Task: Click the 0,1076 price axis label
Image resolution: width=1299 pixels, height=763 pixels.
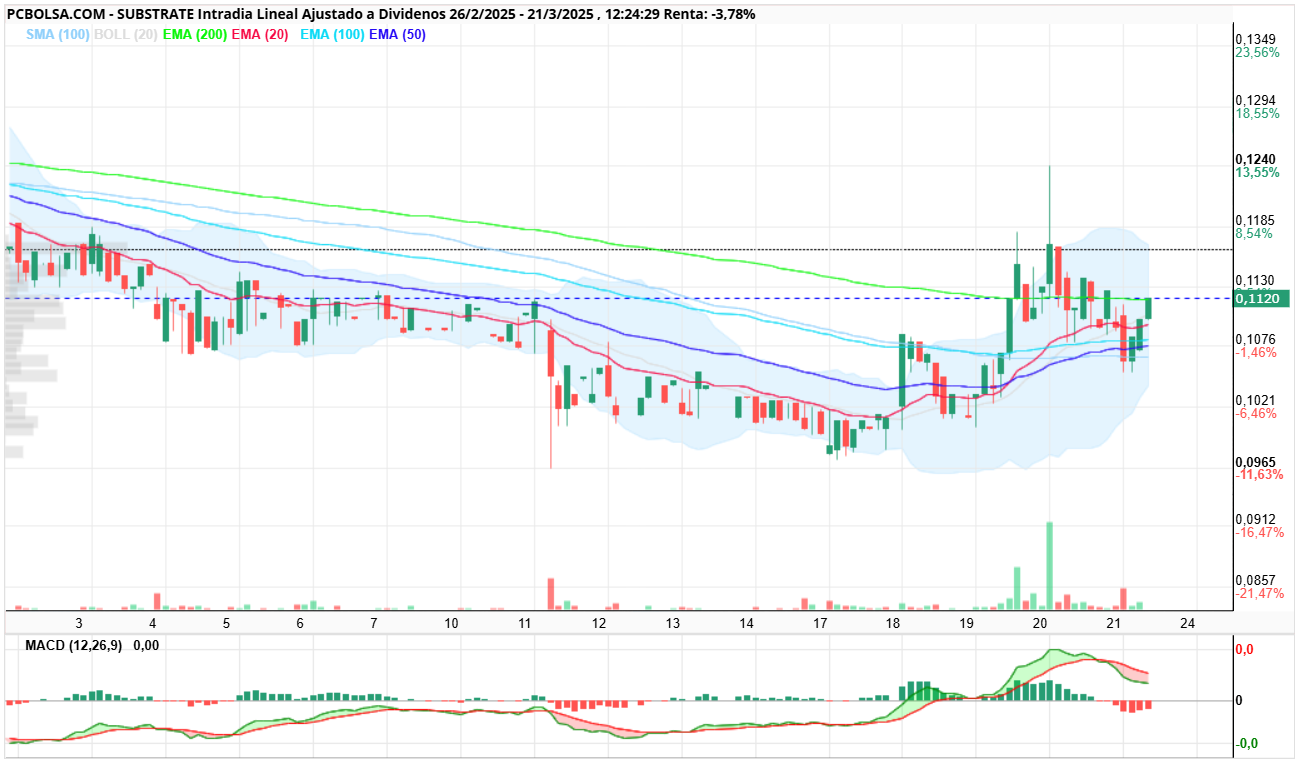Action: 1256,339
